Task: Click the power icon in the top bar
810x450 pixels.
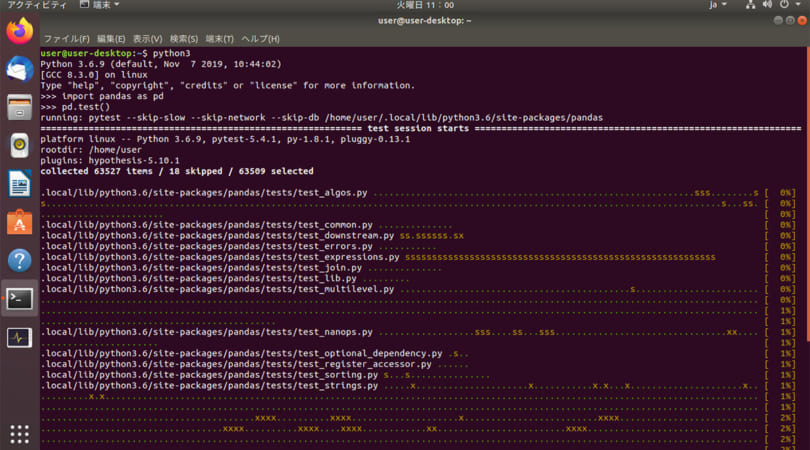Action: pyautogui.click(x=784, y=5)
